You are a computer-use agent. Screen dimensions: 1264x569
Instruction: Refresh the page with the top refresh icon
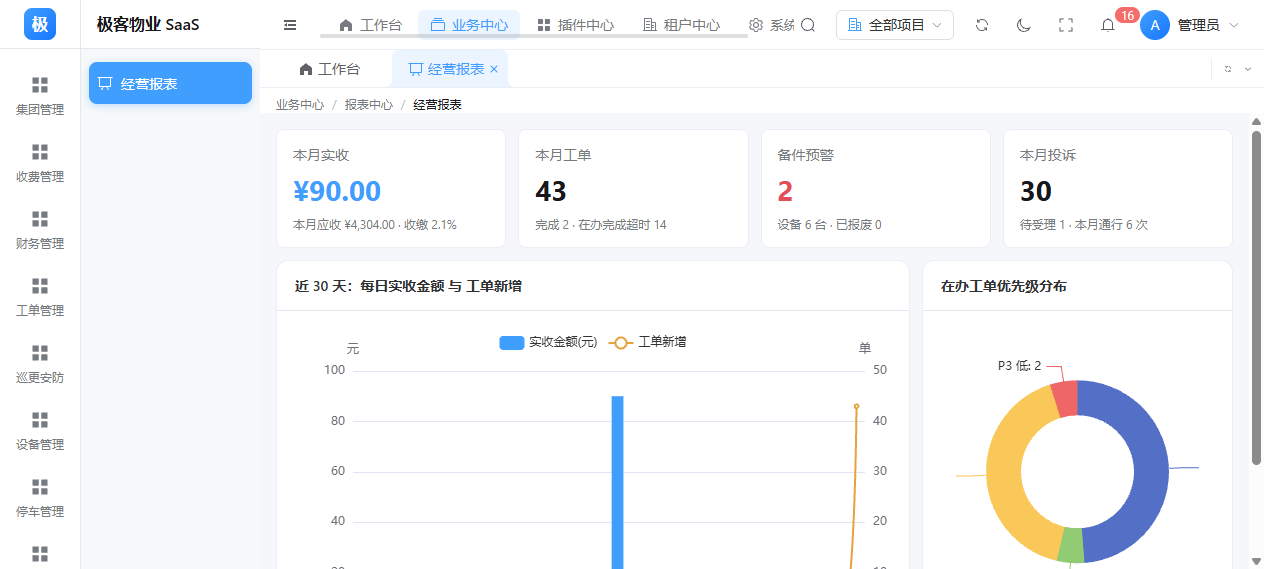(982, 25)
